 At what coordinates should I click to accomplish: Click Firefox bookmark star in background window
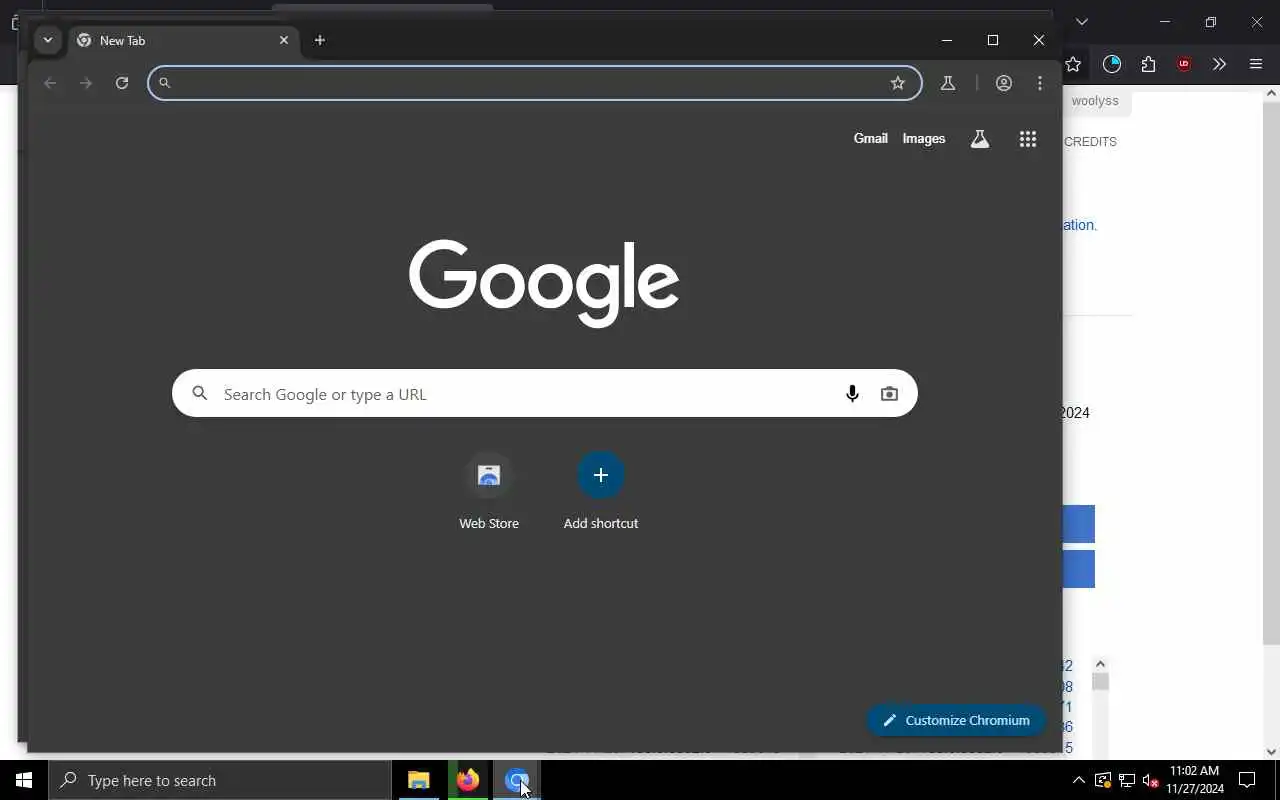[1073, 64]
